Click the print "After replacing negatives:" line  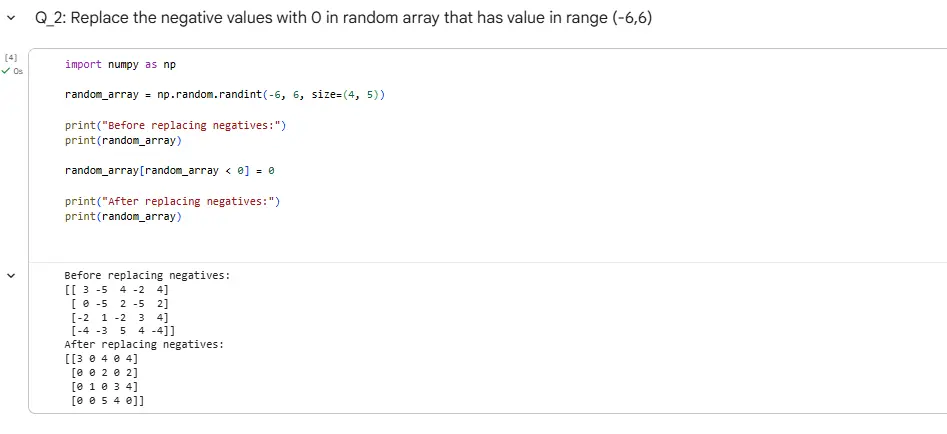pos(173,201)
